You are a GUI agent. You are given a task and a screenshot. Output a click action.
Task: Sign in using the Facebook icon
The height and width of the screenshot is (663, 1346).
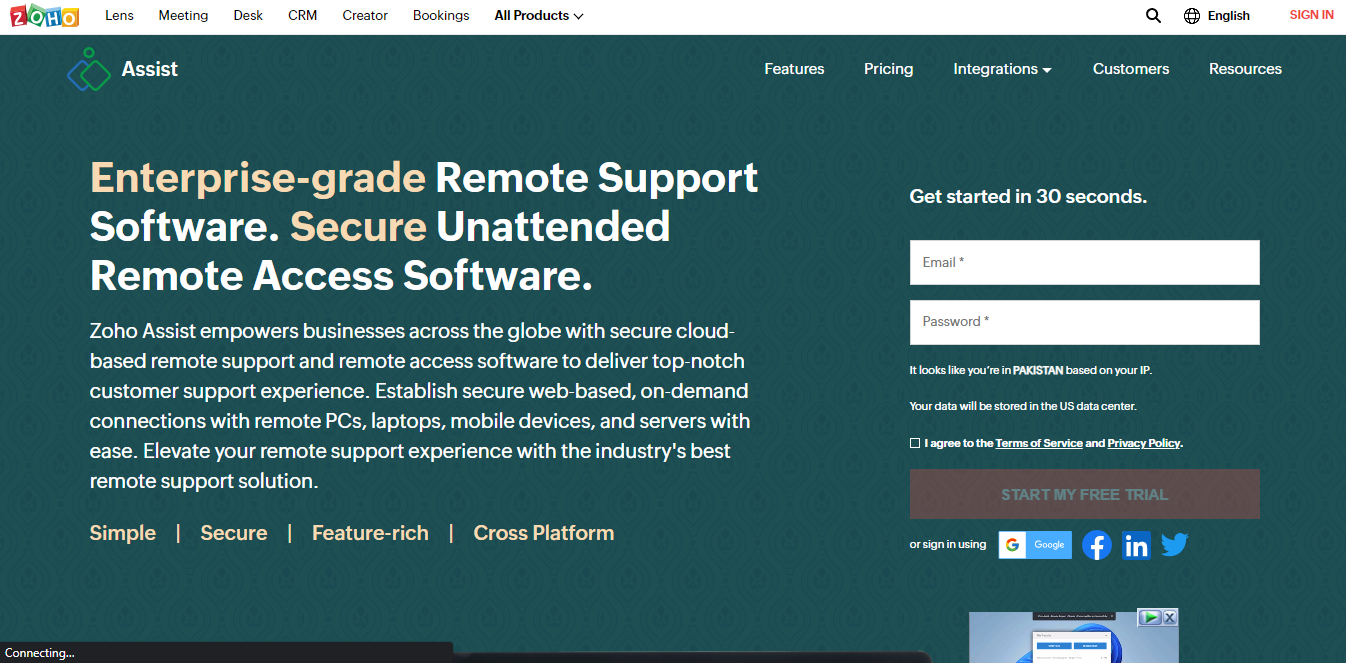1097,545
